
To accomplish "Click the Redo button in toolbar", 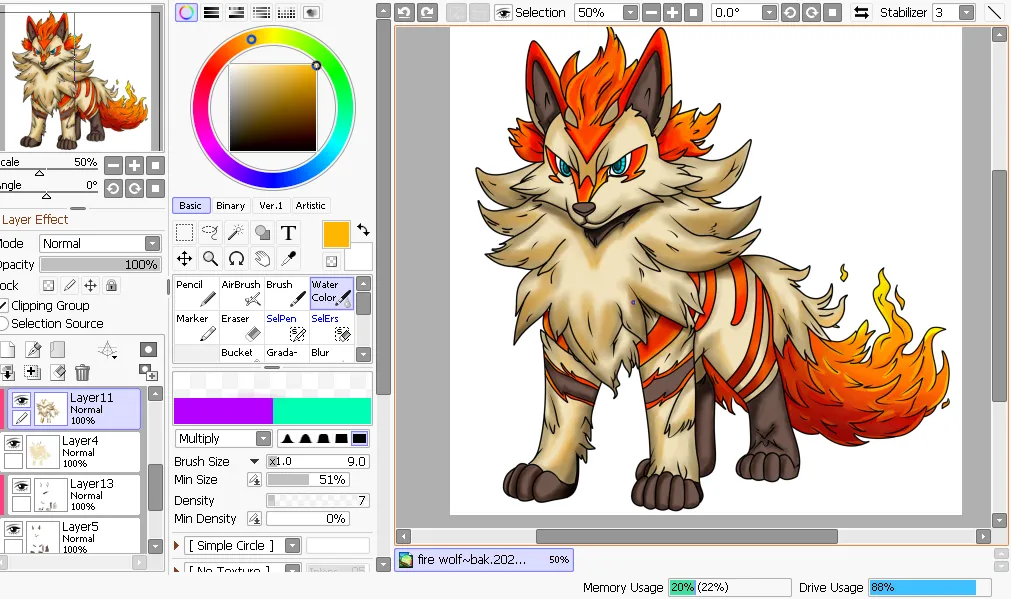I will tap(427, 12).
